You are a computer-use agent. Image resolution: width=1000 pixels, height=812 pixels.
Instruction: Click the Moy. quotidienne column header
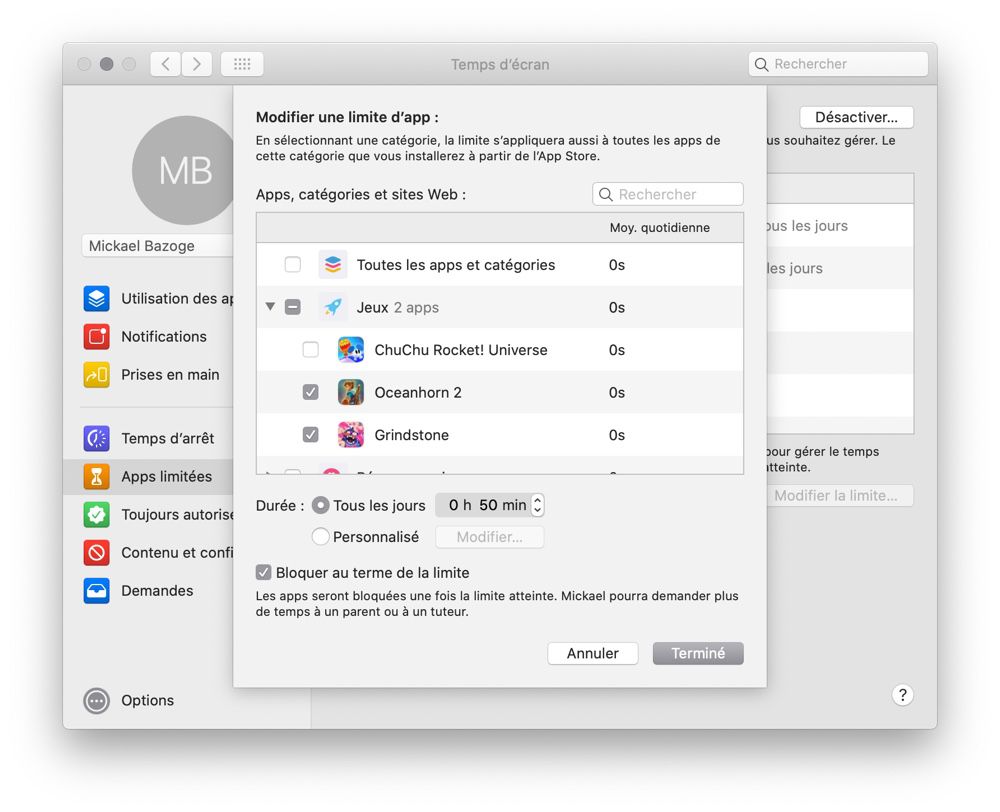coord(659,228)
